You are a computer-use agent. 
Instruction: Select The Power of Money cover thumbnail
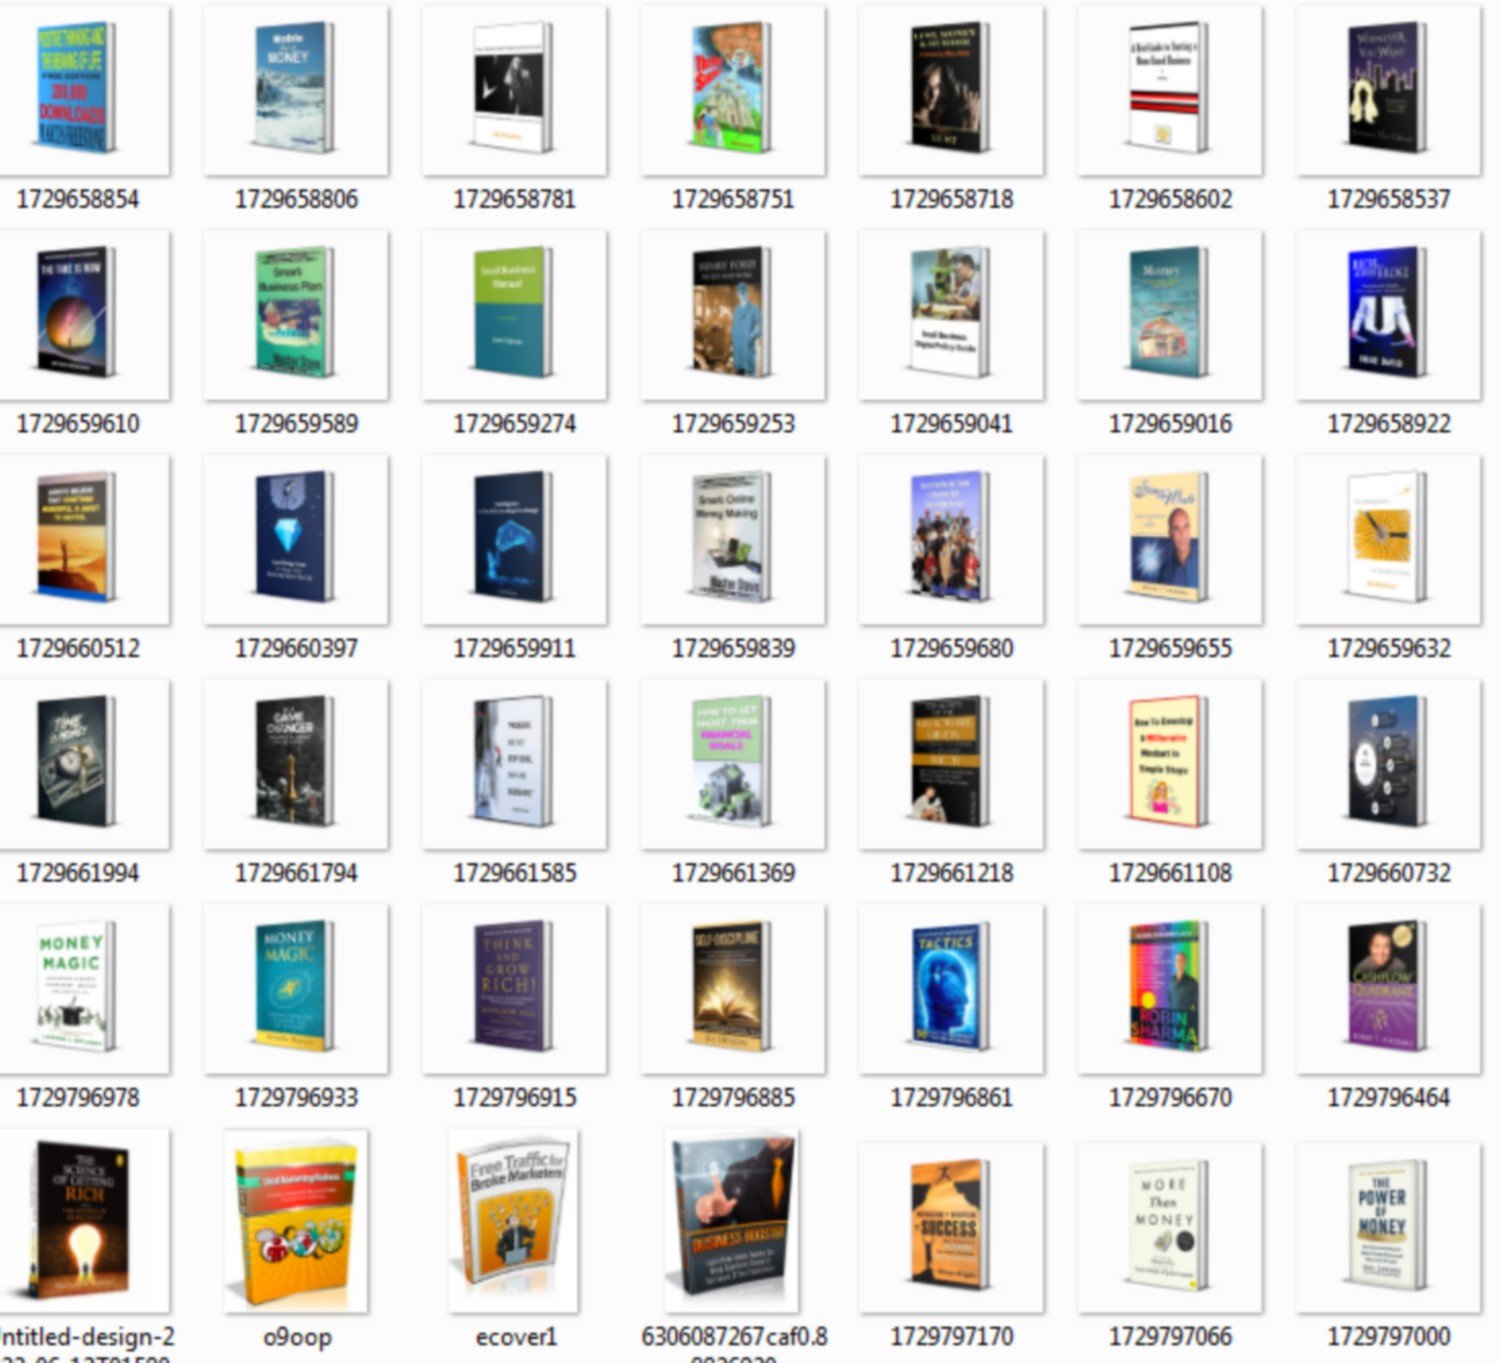coord(1388,1227)
